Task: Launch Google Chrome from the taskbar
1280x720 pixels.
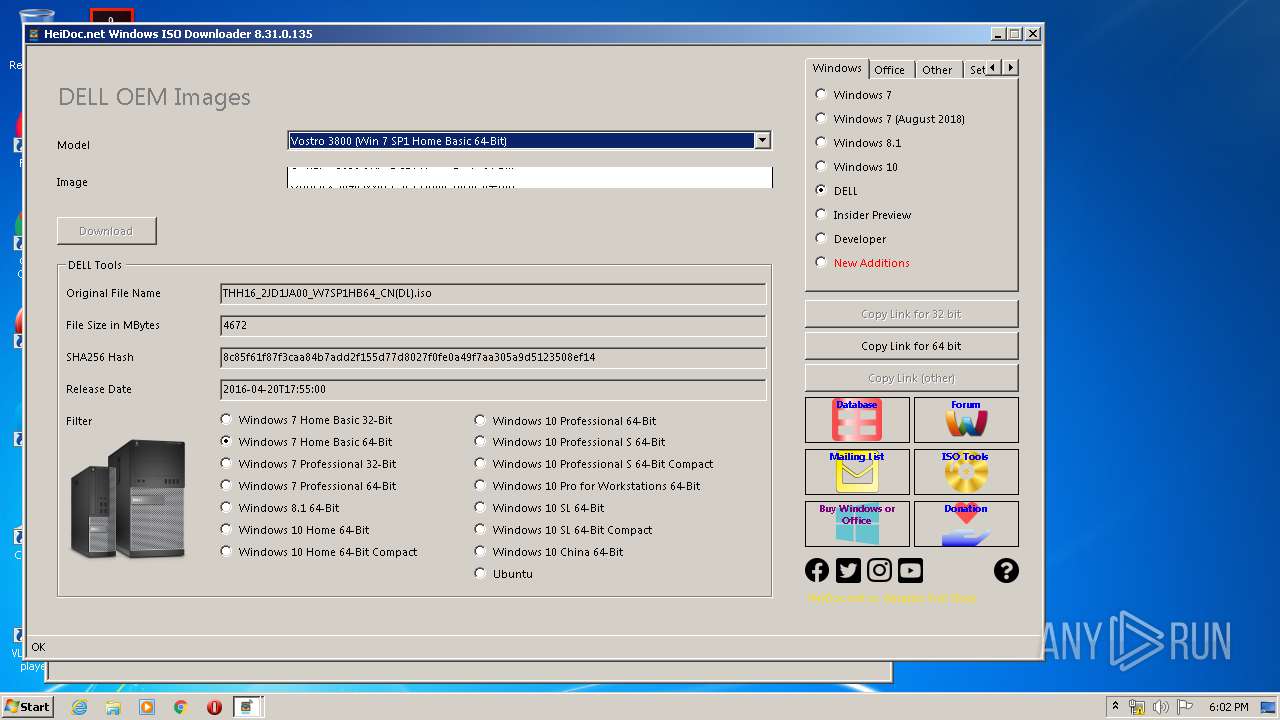Action: coord(181,707)
